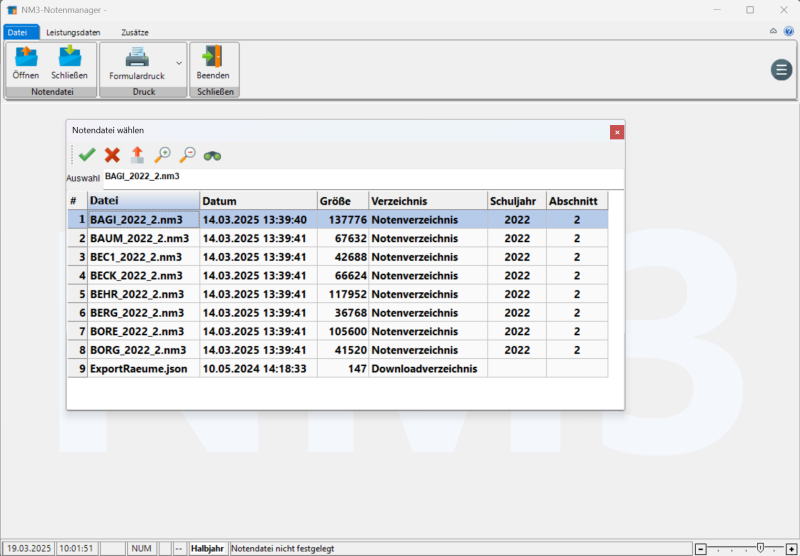Image resolution: width=800 pixels, height=556 pixels.
Task: Expand the Formulardruck dropdown arrow
Action: (179, 63)
